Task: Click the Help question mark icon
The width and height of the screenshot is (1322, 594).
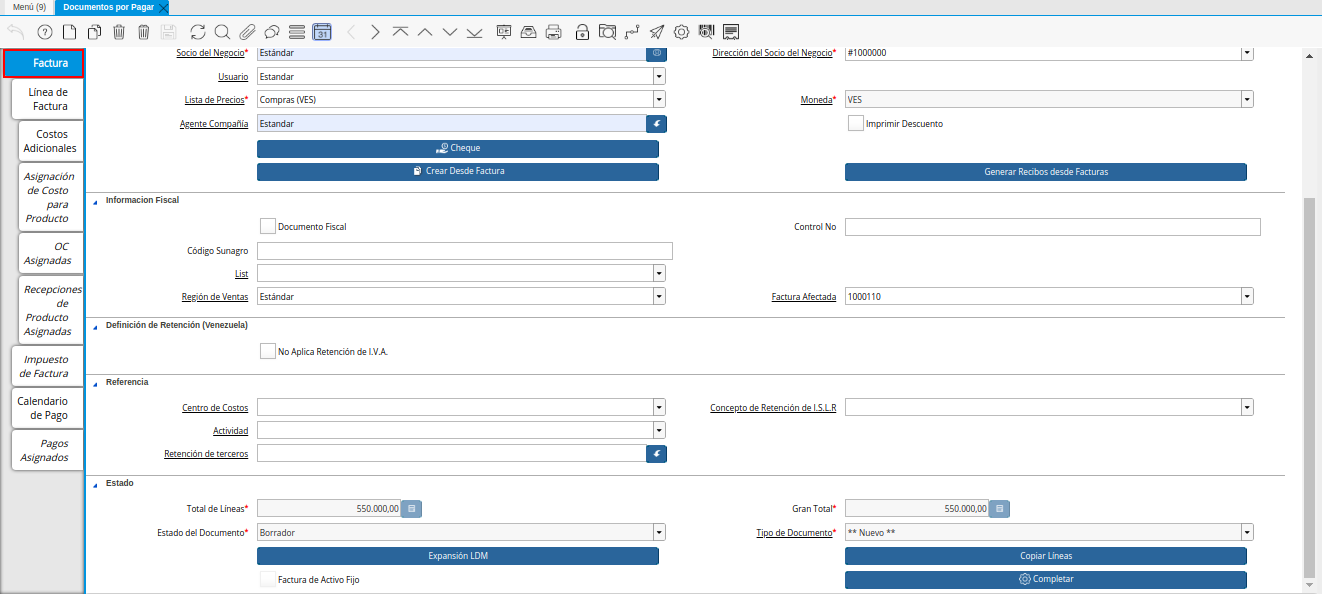Action: coord(44,32)
